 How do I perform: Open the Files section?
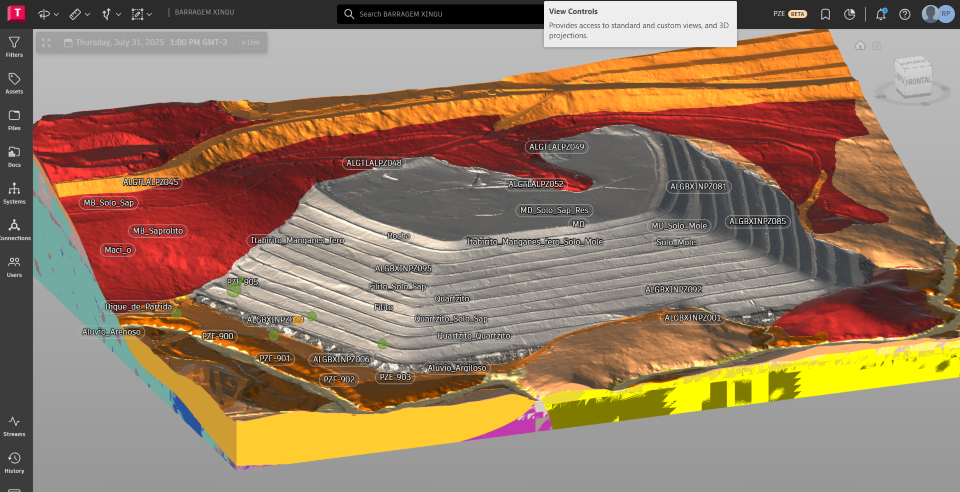coord(14,120)
